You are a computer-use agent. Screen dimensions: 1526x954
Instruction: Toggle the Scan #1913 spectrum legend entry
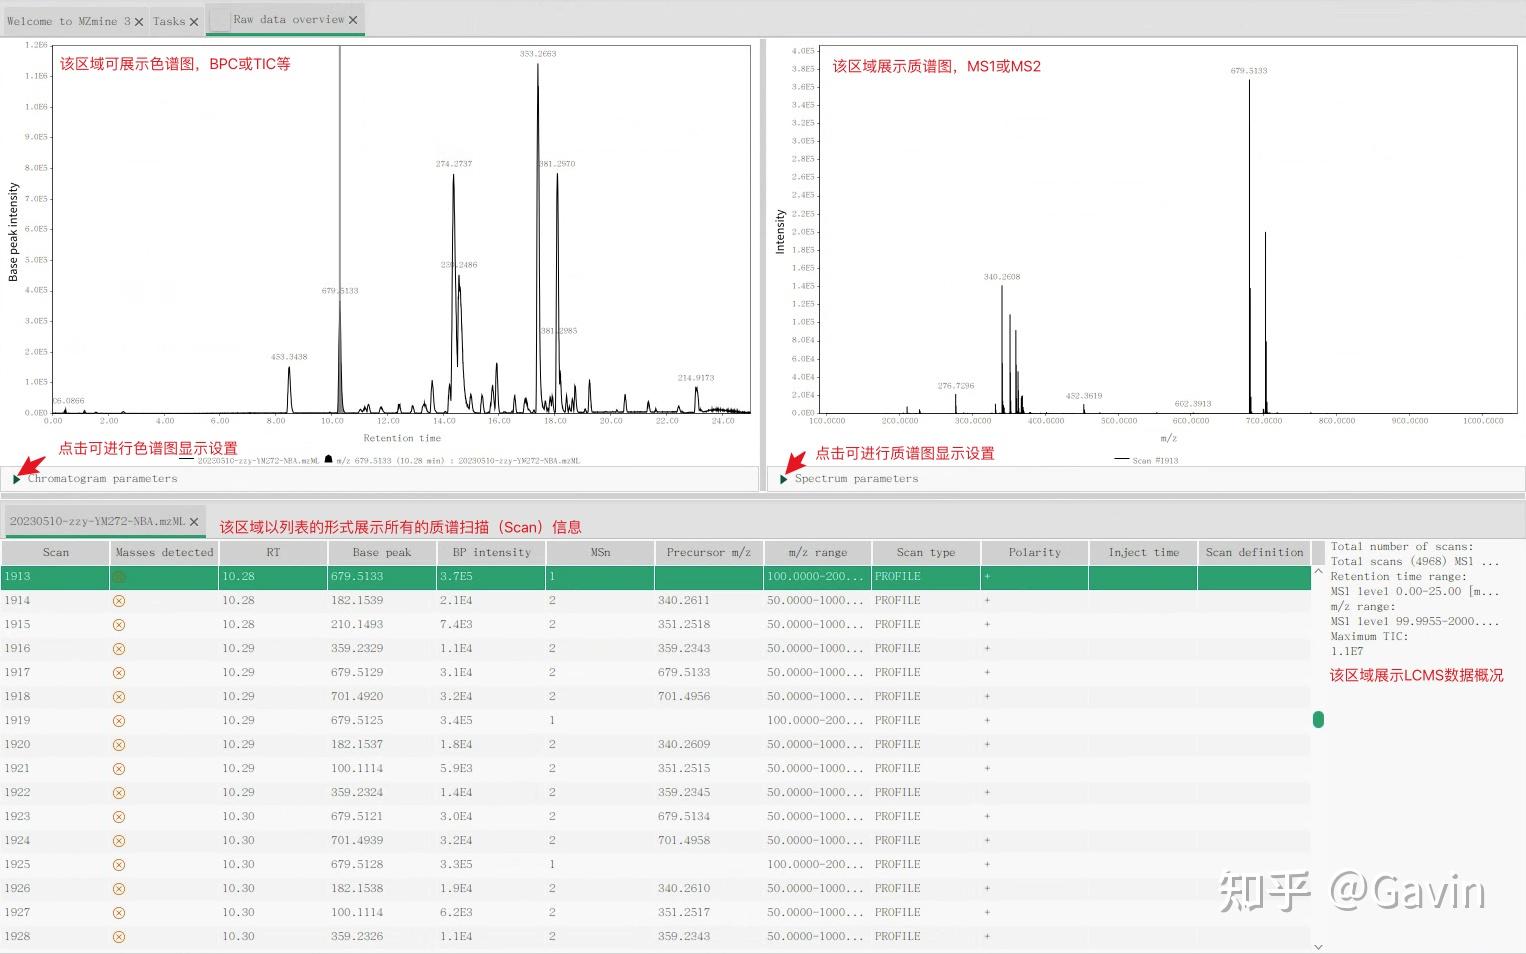1156,460
